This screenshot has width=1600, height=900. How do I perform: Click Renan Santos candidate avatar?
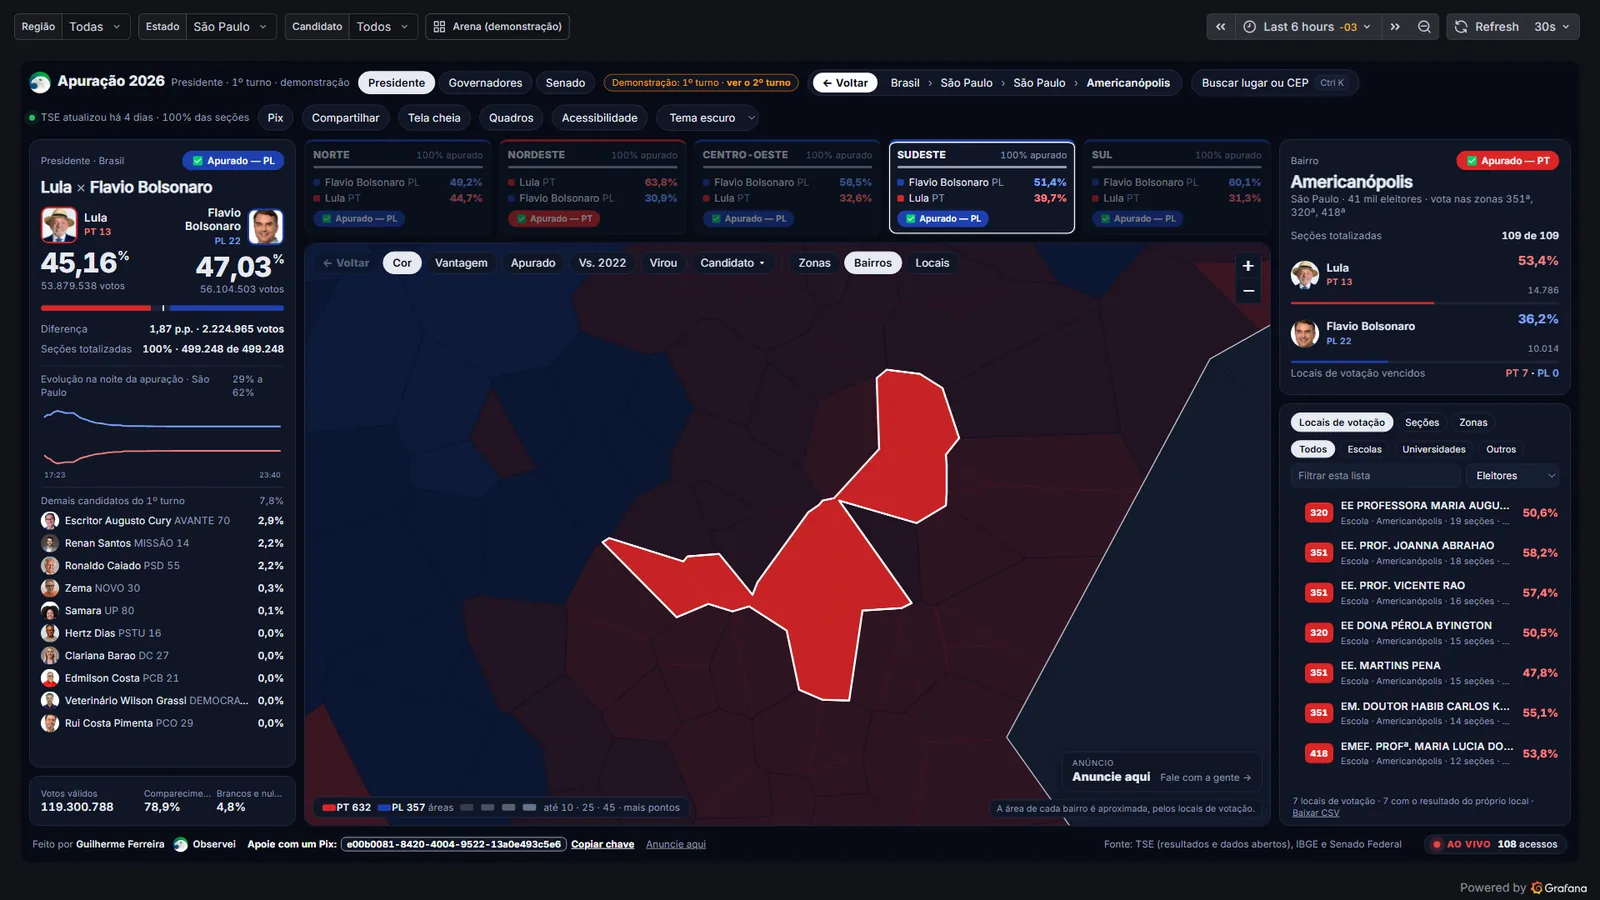tap(50, 543)
